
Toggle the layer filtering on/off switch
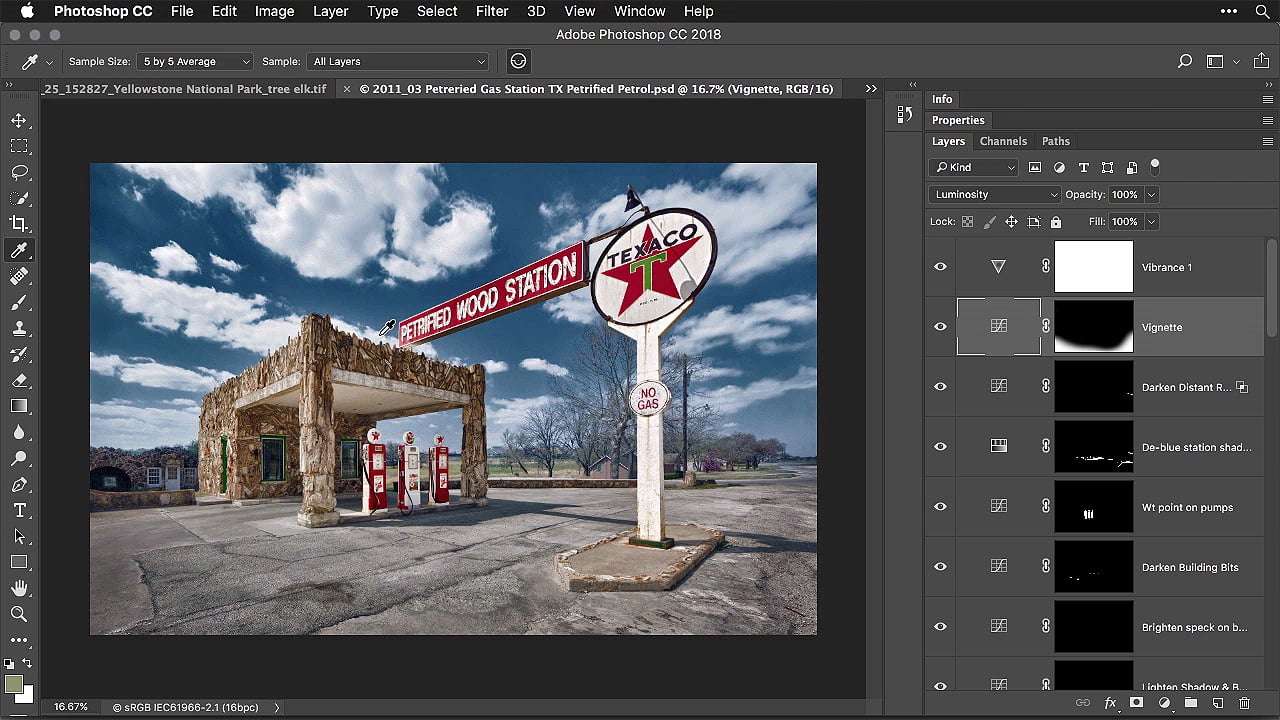[1155, 165]
